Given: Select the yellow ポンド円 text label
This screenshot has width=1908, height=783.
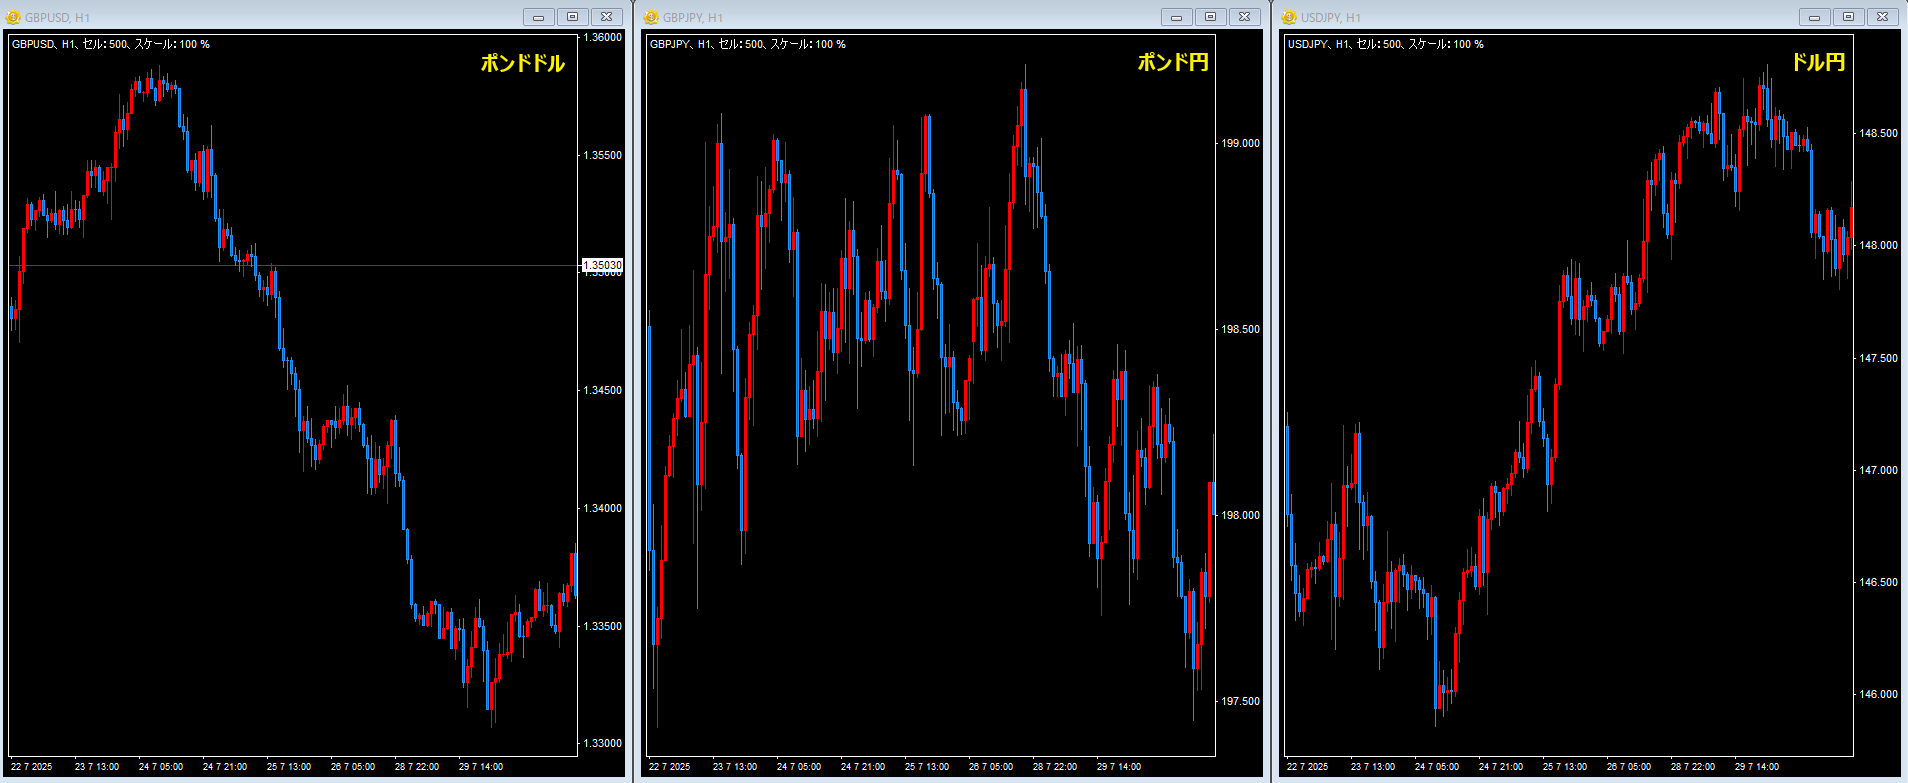Looking at the screenshot, I should tap(1172, 62).
